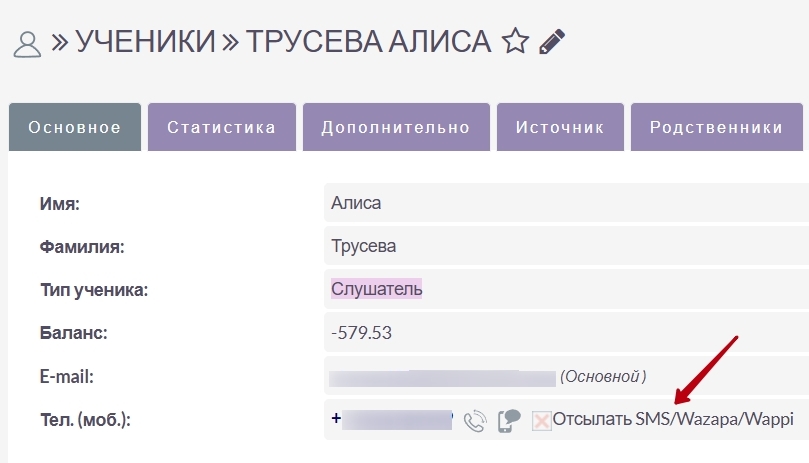This screenshot has height=463, width=809.
Task: Click the УЧЕНИКИ breadcrumb link
Action: pos(146,42)
